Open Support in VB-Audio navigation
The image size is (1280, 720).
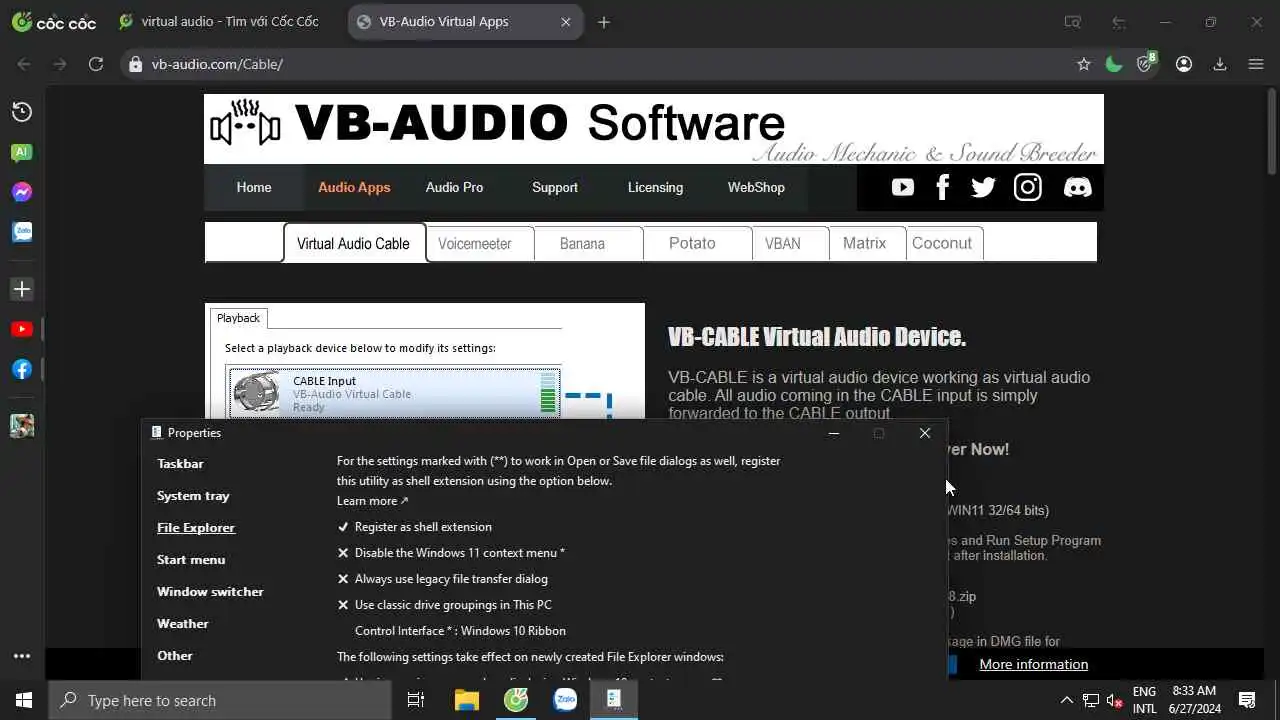(555, 187)
